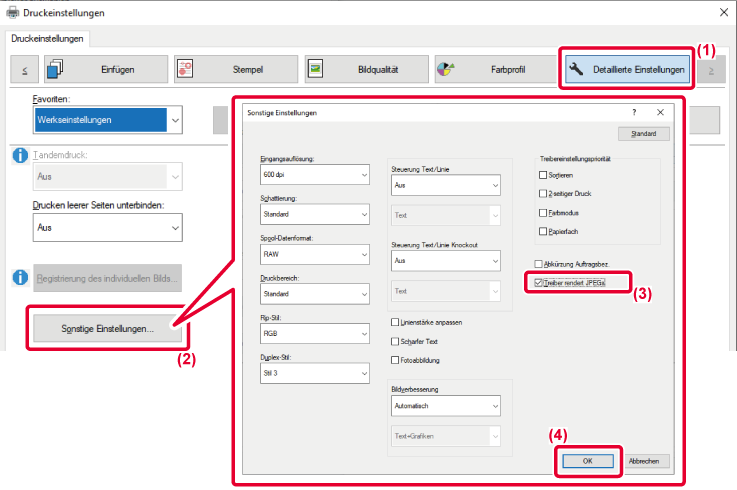The image size is (737, 490).
Task: Check the Scharfer Text option
Action: pyautogui.click(x=395, y=341)
